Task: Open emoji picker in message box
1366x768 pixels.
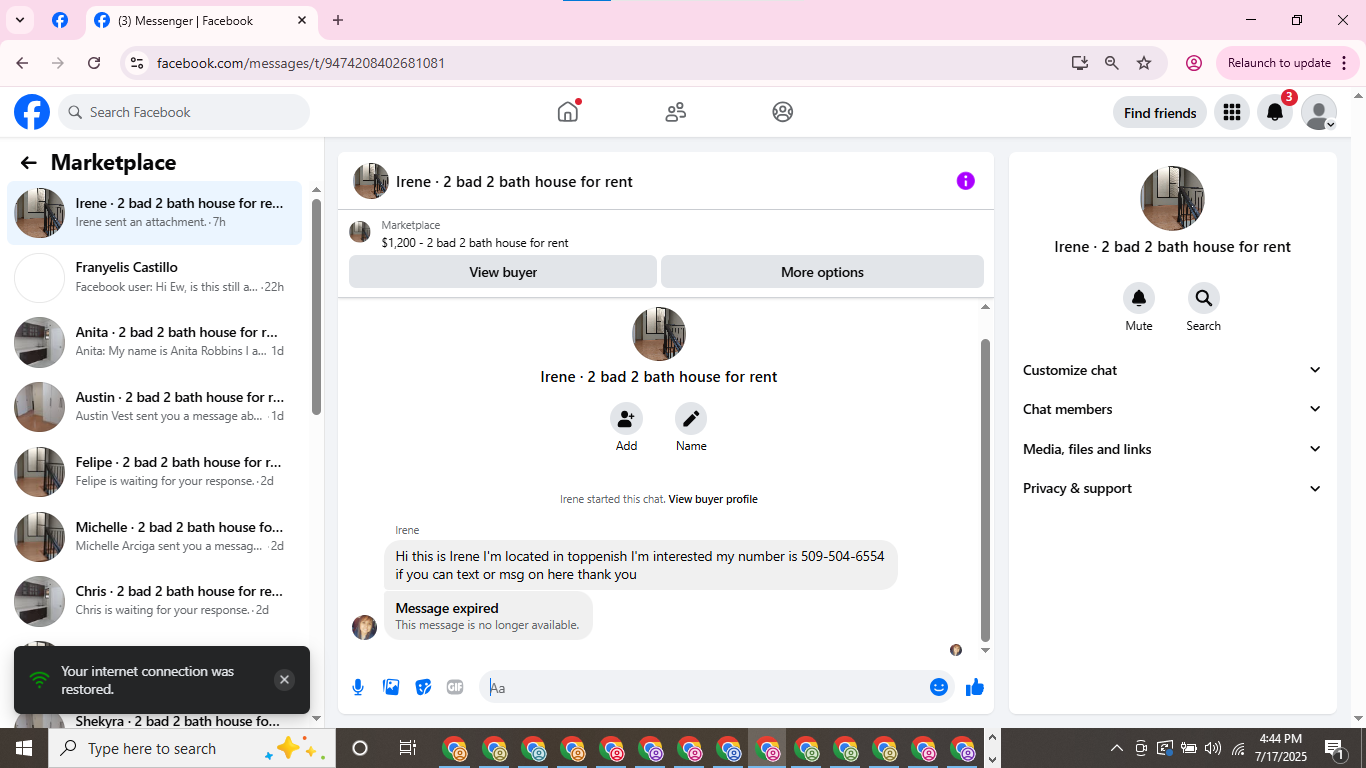Action: [x=938, y=687]
